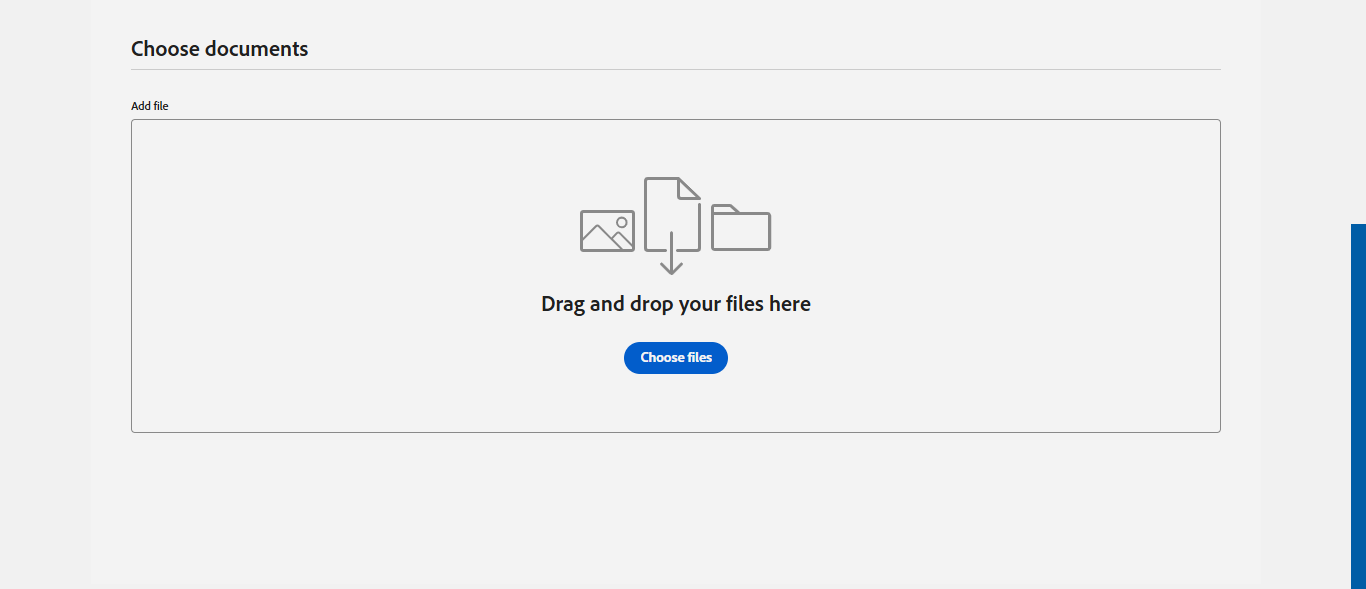1366x589 pixels.
Task: Click the tab of the folder icon
Action: 725,209
